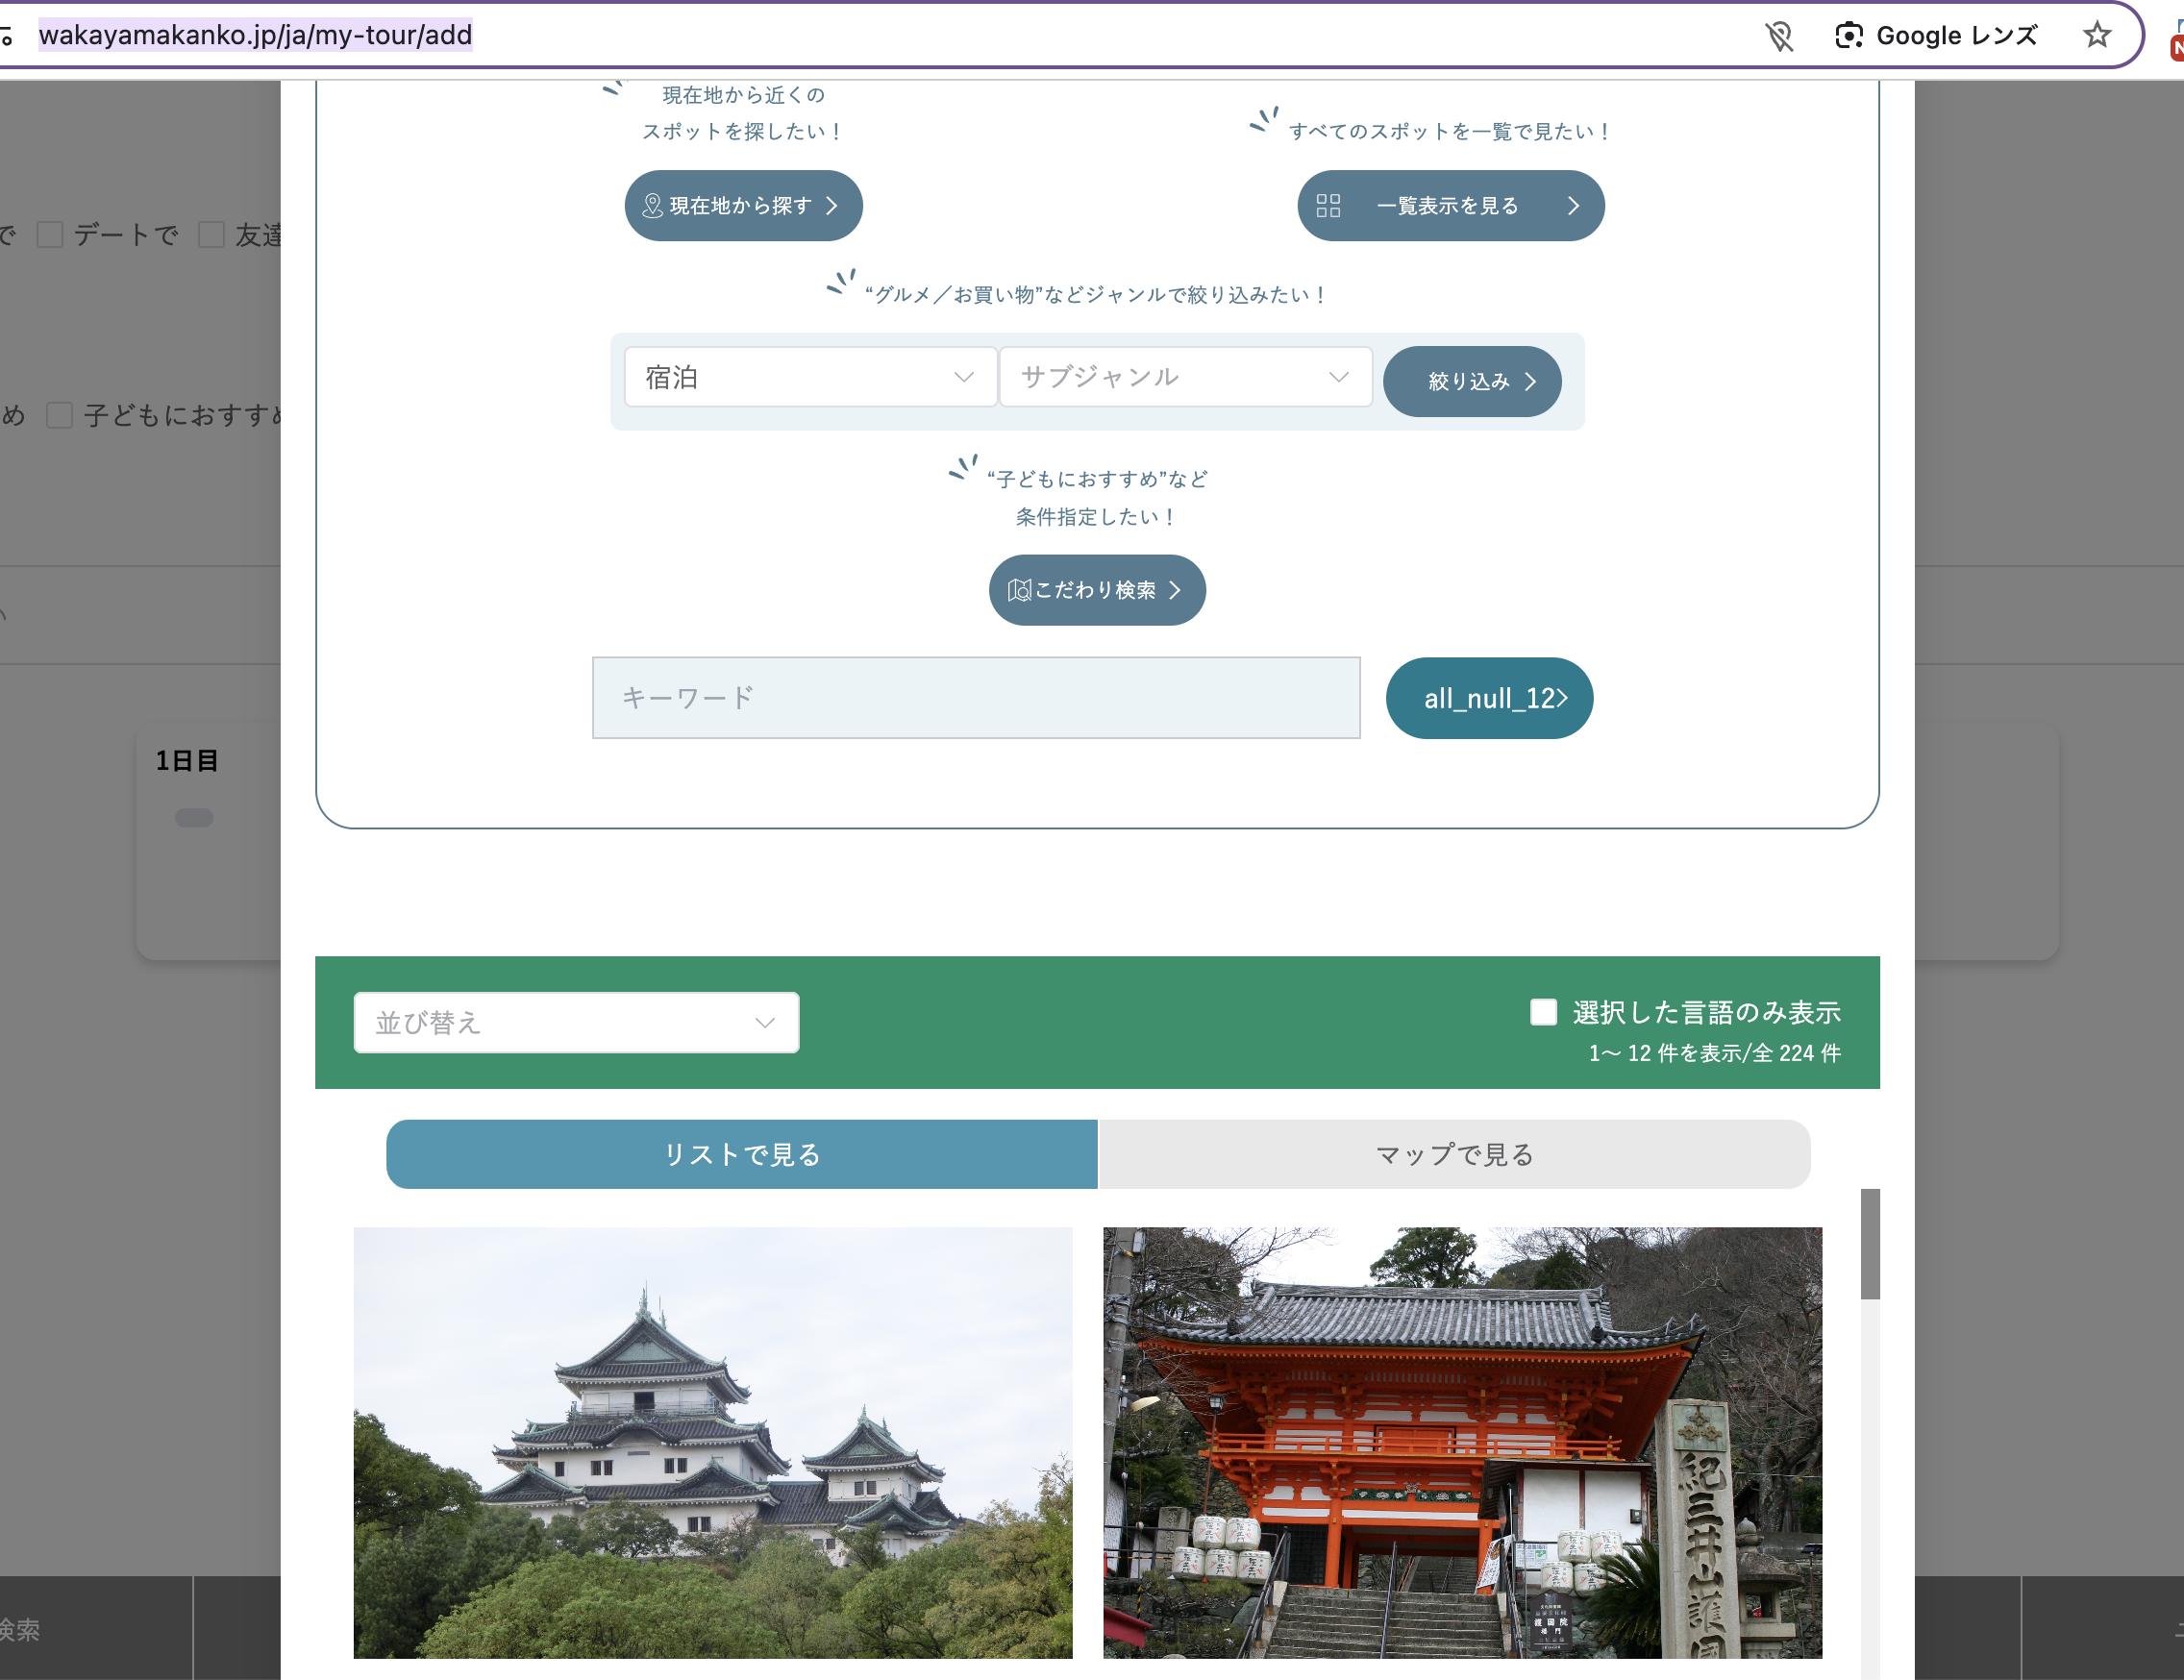2184x1680 pixels.
Task: Open the 宿泊 genre dropdown
Action: pos(810,377)
